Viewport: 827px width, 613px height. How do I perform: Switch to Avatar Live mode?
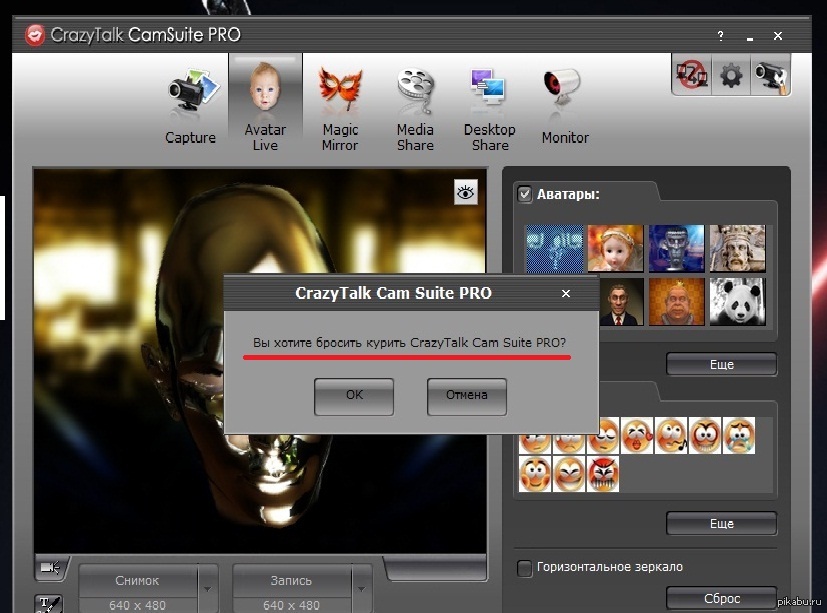265,105
